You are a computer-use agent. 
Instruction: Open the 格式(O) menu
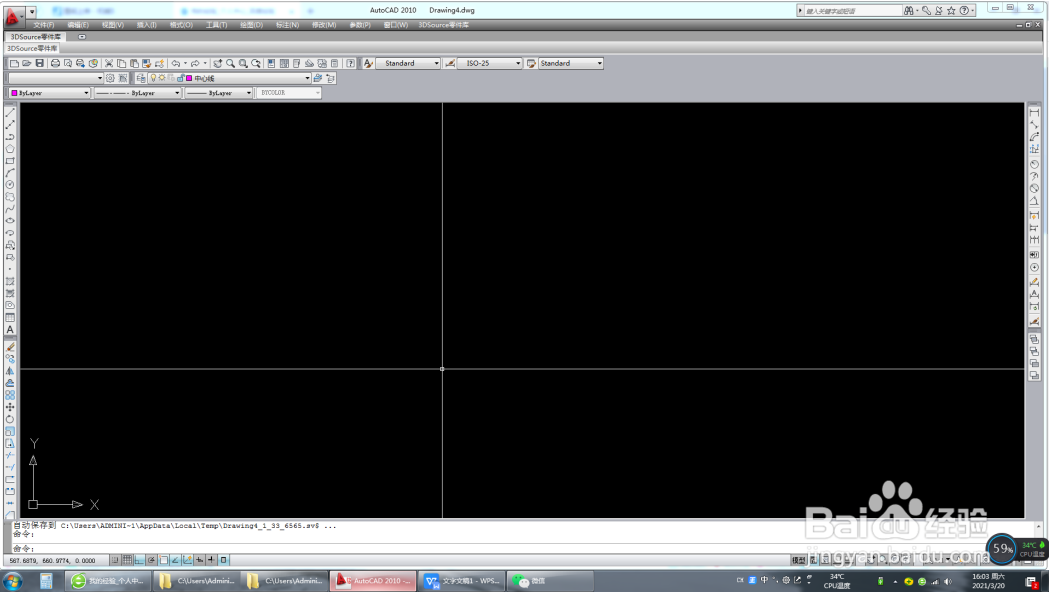[x=181, y=25]
